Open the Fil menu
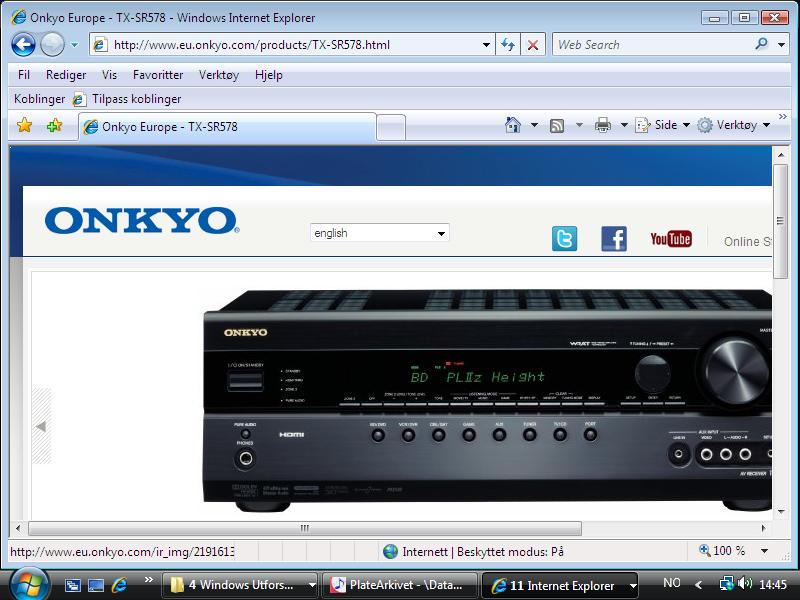This screenshot has width=800, height=600. [23, 75]
